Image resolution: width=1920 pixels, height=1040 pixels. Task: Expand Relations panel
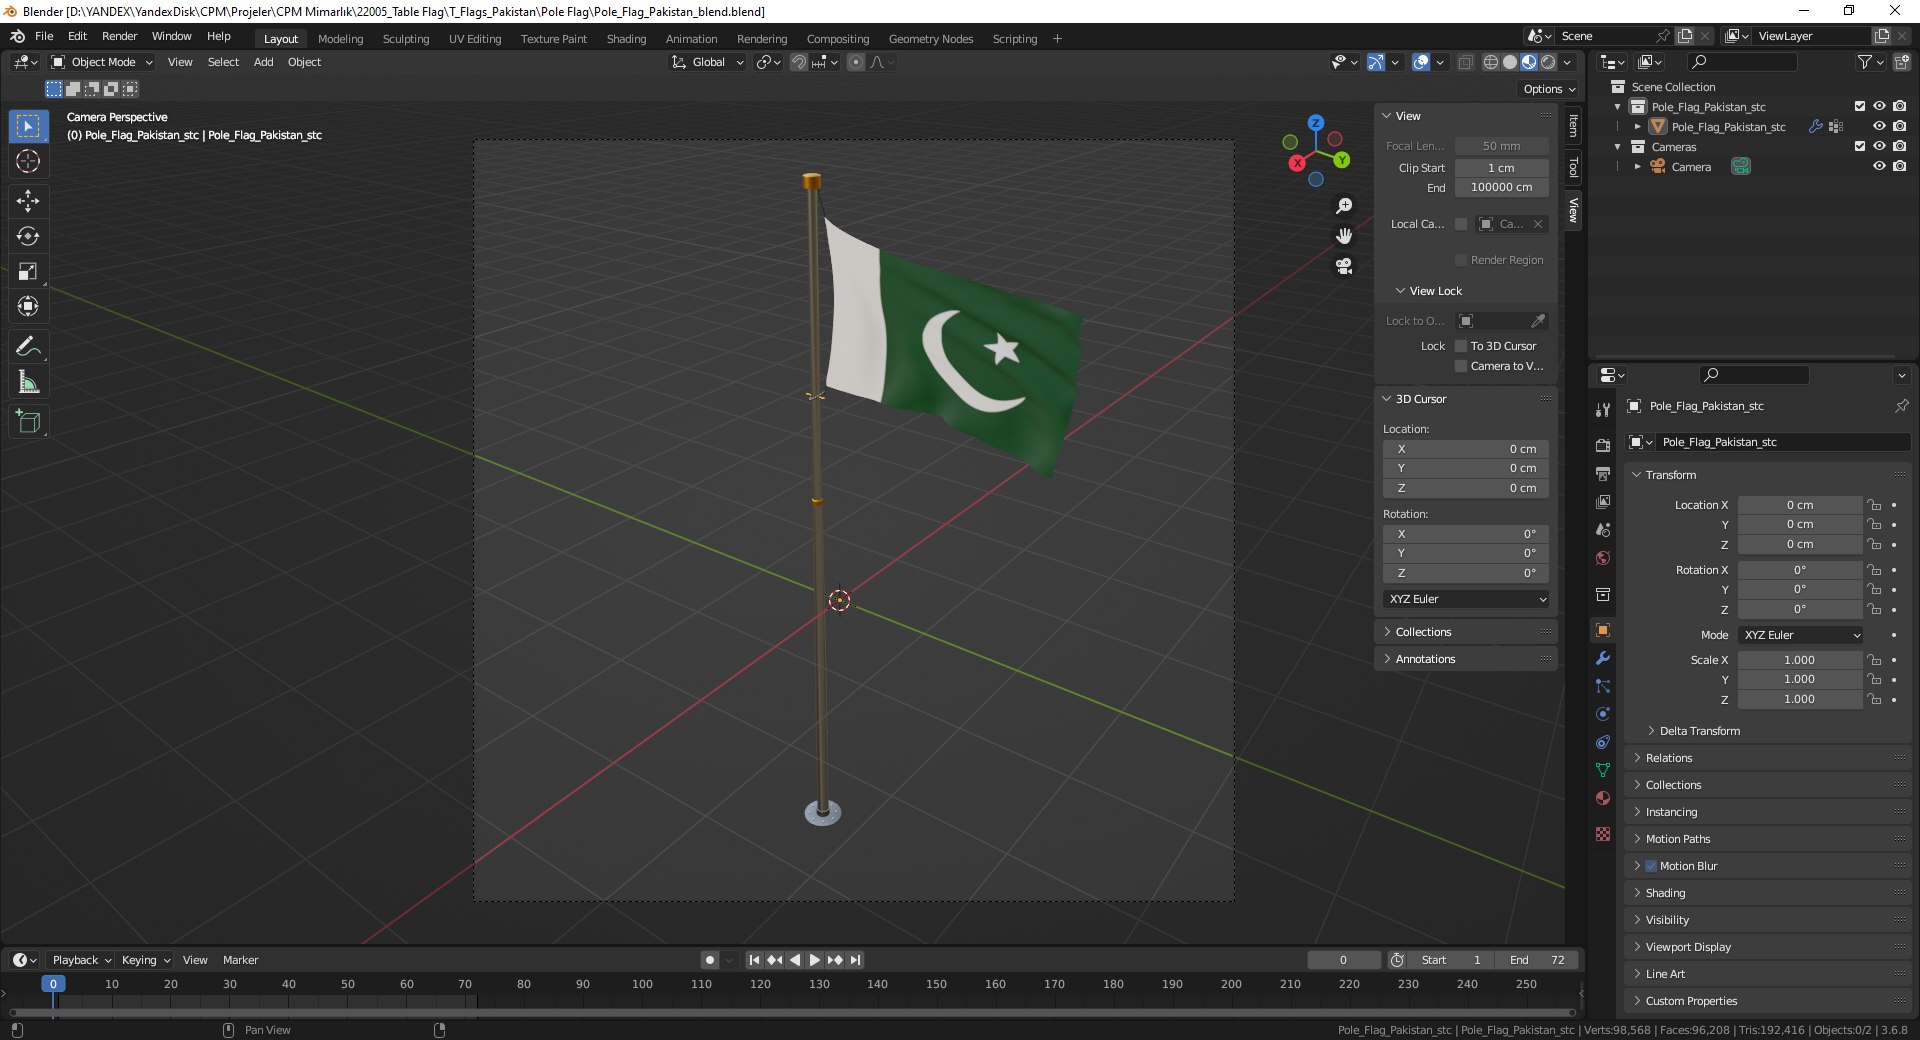1668,758
